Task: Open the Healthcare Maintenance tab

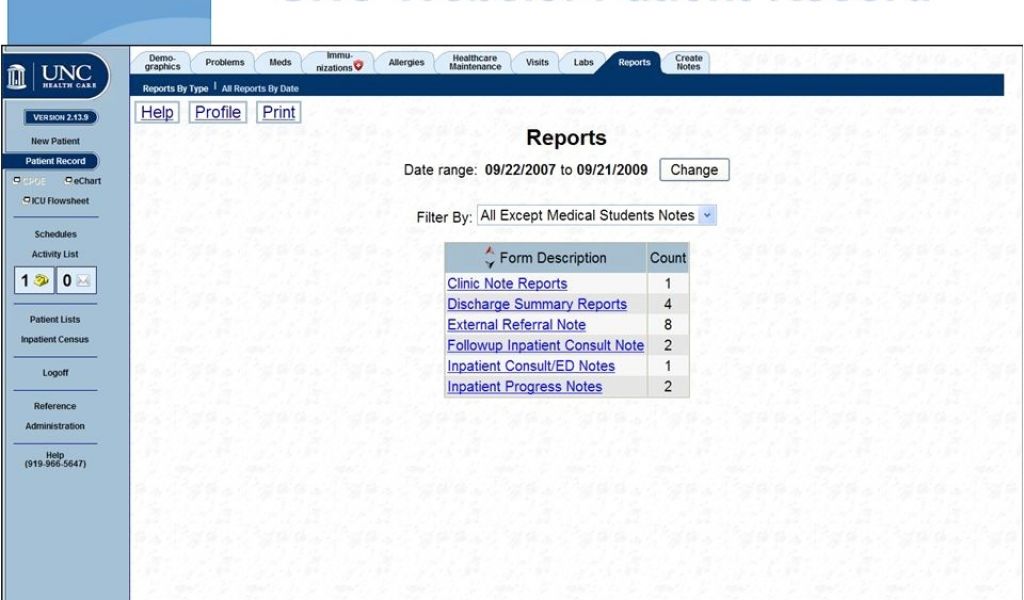Action: tap(475, 62)
